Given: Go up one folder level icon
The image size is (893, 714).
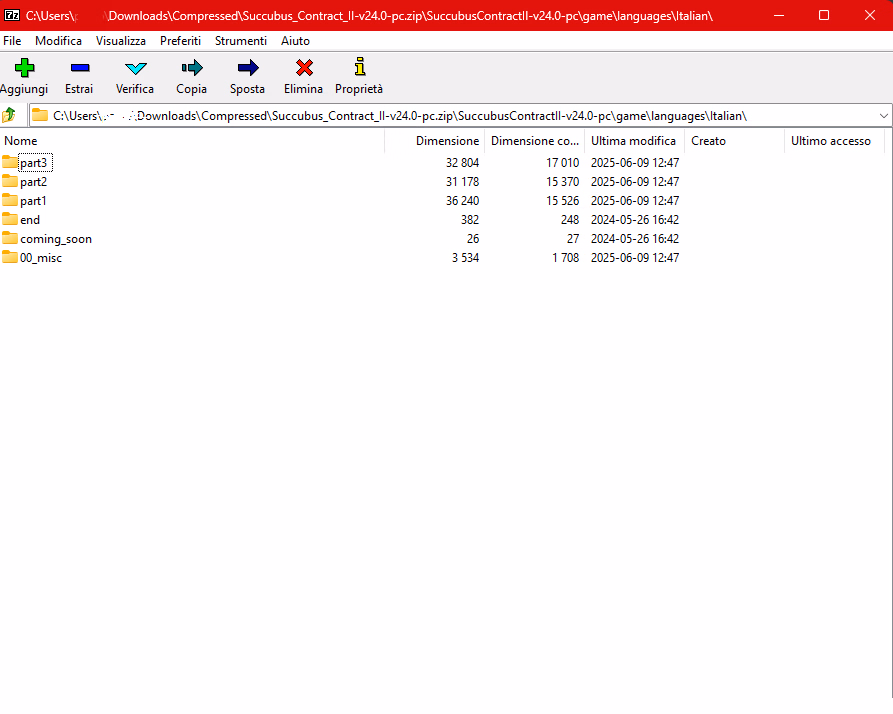Looking at the screenshot, I should click(x=10, y=115).
